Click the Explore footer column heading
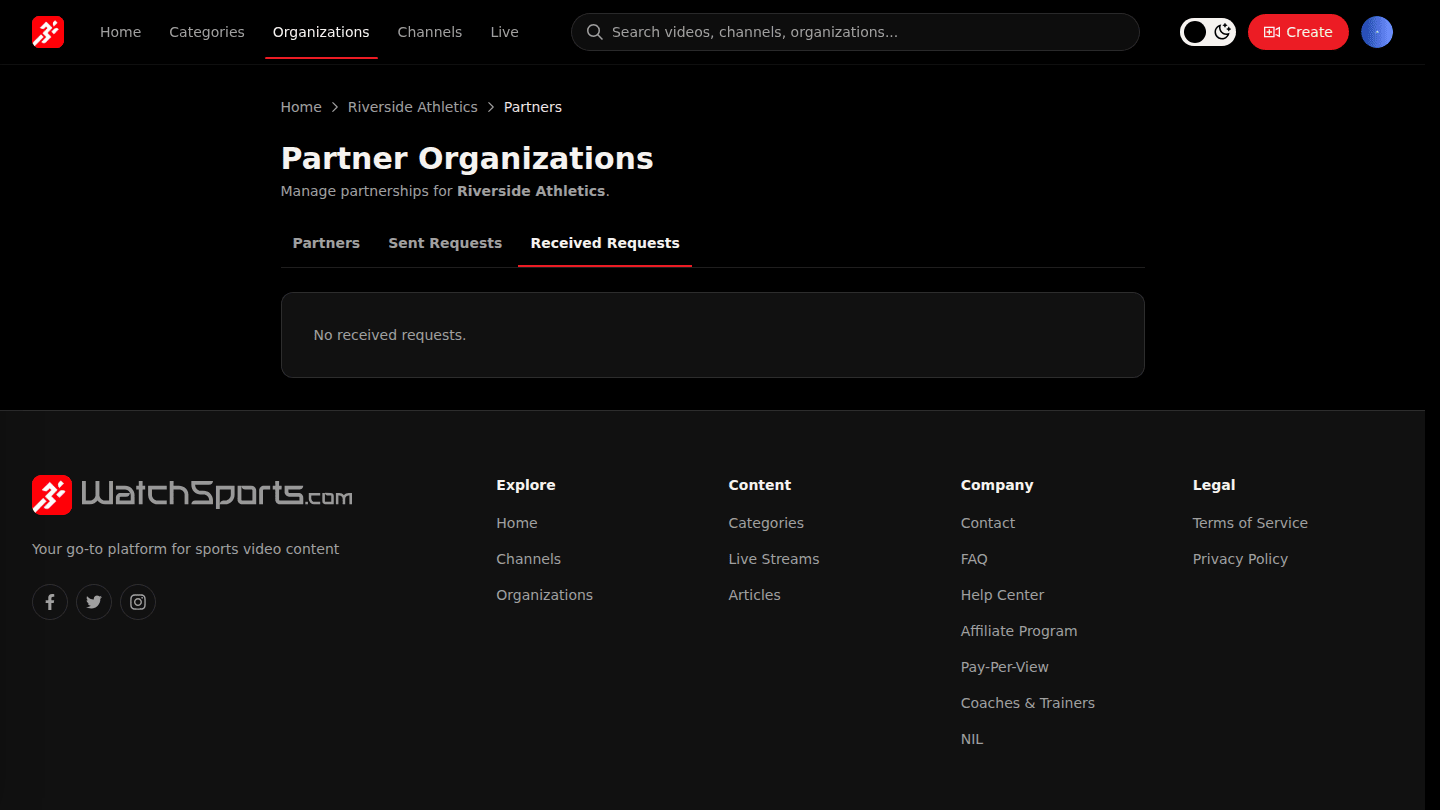Screen dimensions: 1440x810 (x=526, y=485)
